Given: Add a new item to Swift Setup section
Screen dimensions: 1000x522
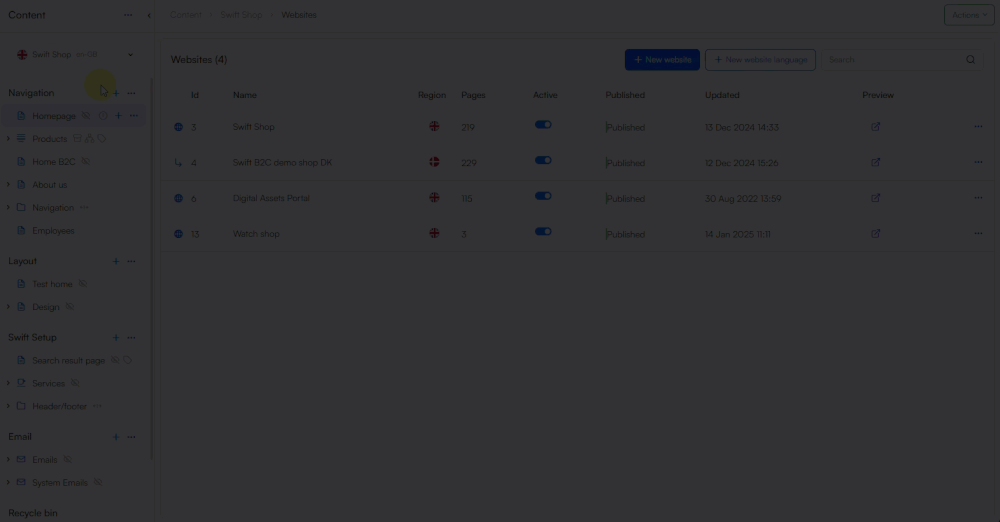Looking at the screenshot, I should (x=116, y=338).
